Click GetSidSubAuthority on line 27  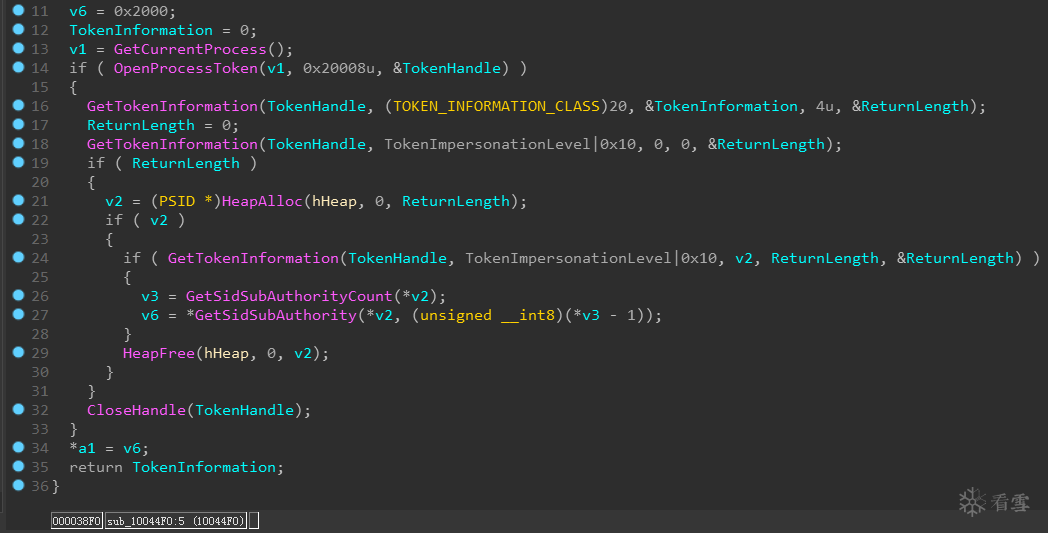click(x=275, y=315)
